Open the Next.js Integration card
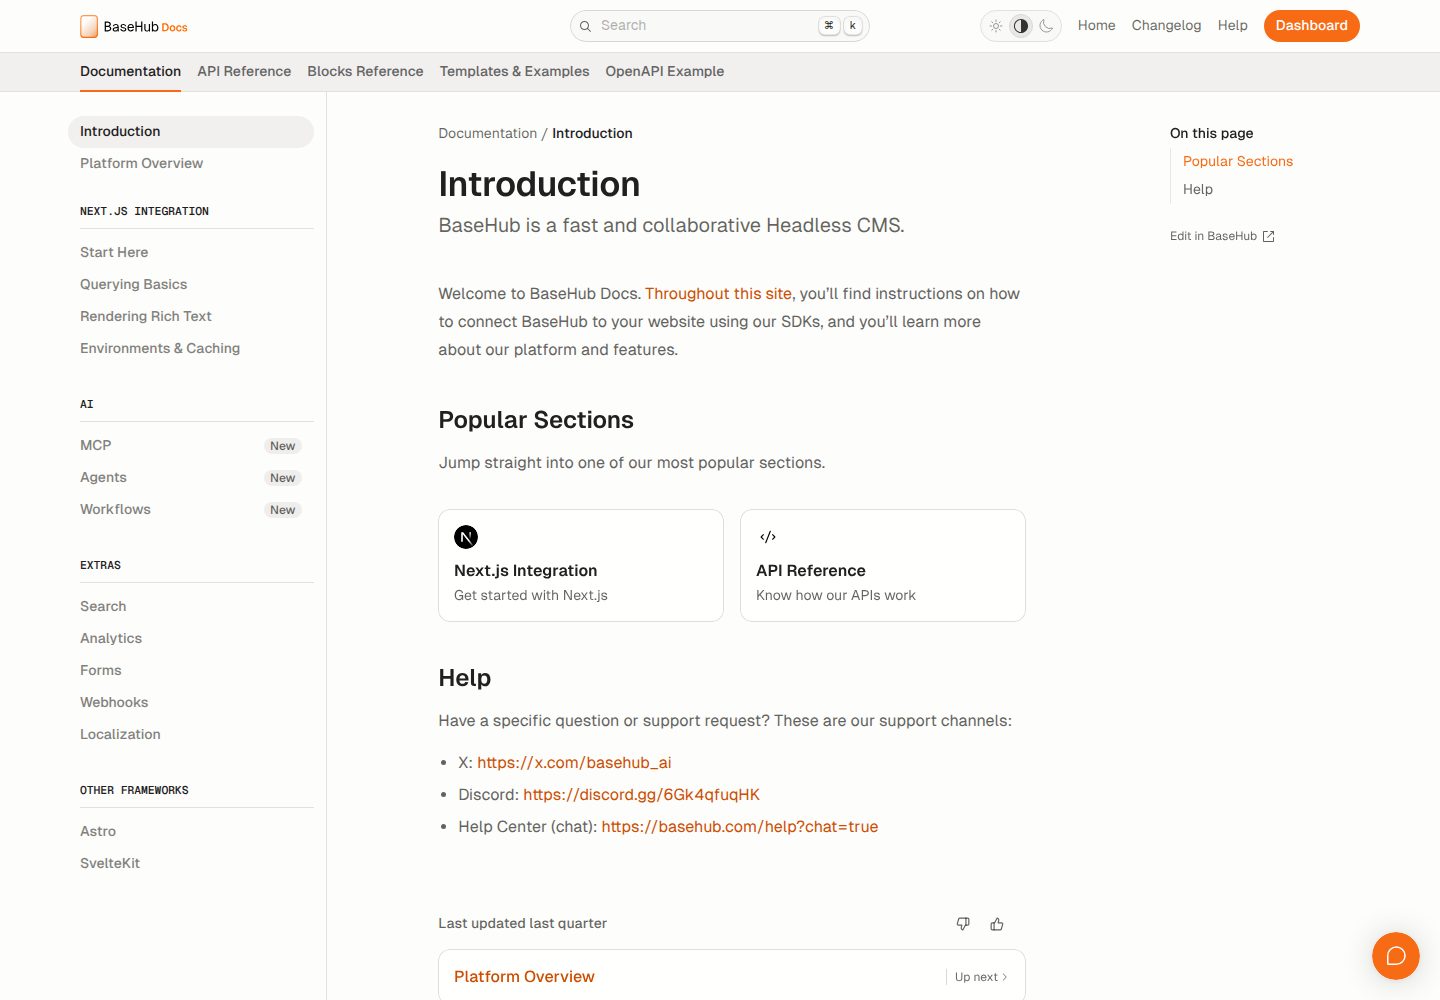Viewport: 1440px width, 1000px height. click(x=581, y=566)
